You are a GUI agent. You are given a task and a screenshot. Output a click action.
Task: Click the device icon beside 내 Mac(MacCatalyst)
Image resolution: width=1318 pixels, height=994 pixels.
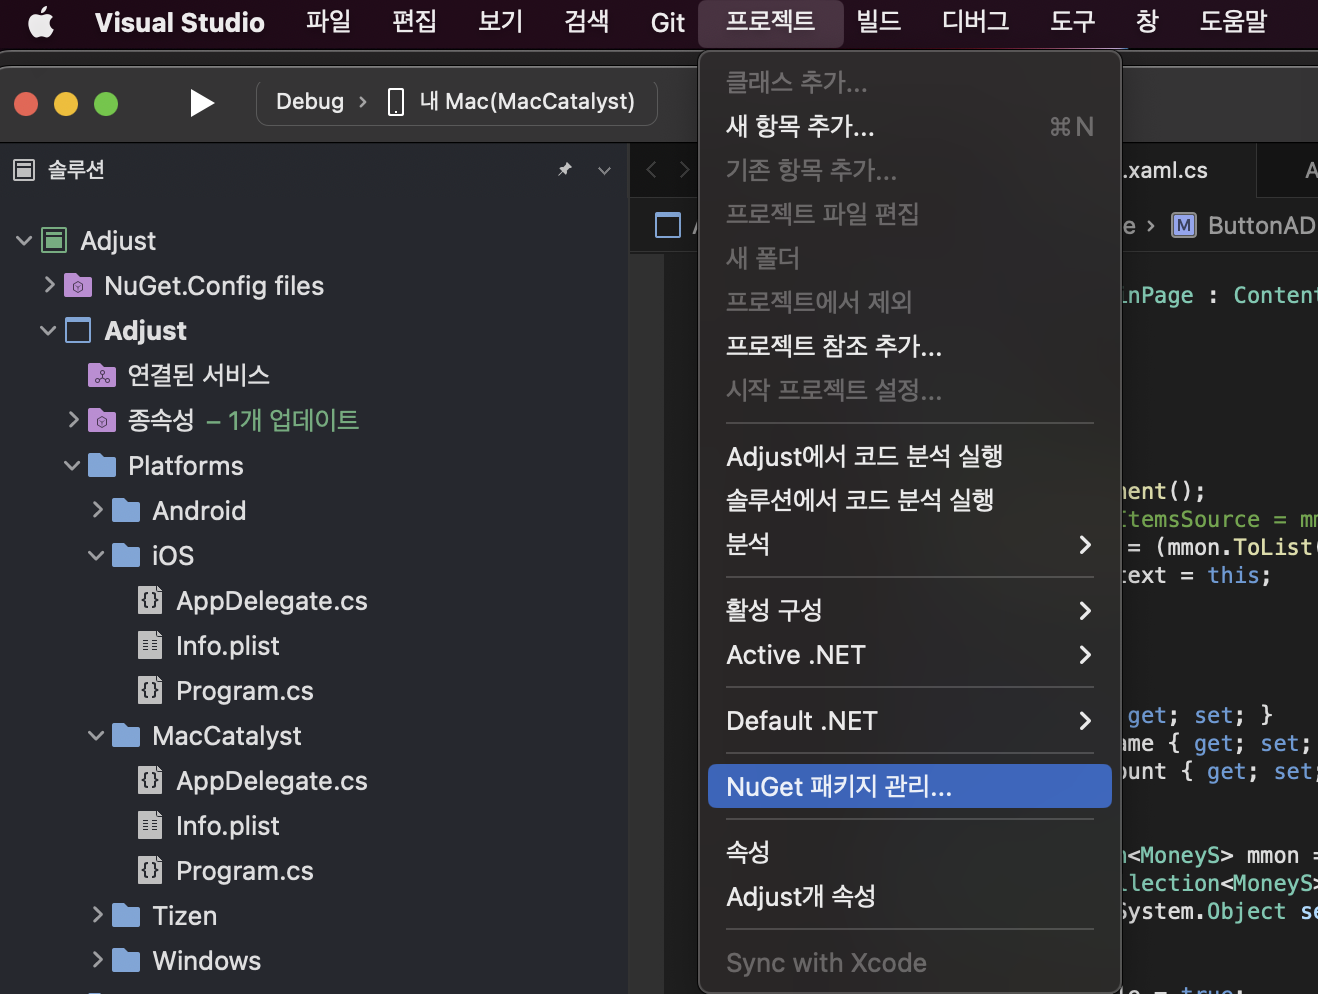coord(396,102)
